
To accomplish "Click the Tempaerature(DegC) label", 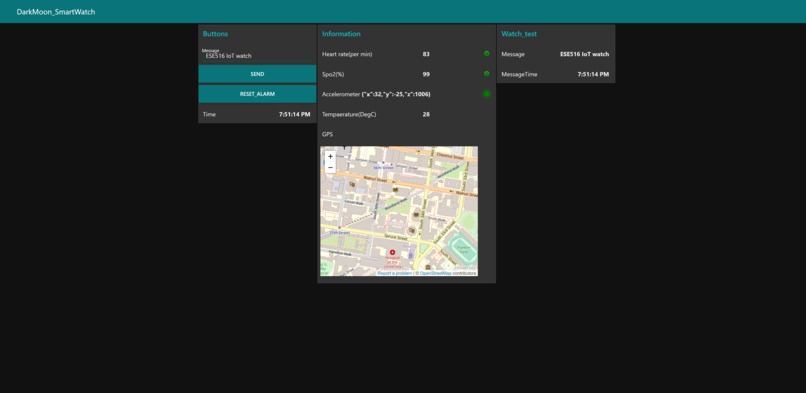I will point(349,115).
